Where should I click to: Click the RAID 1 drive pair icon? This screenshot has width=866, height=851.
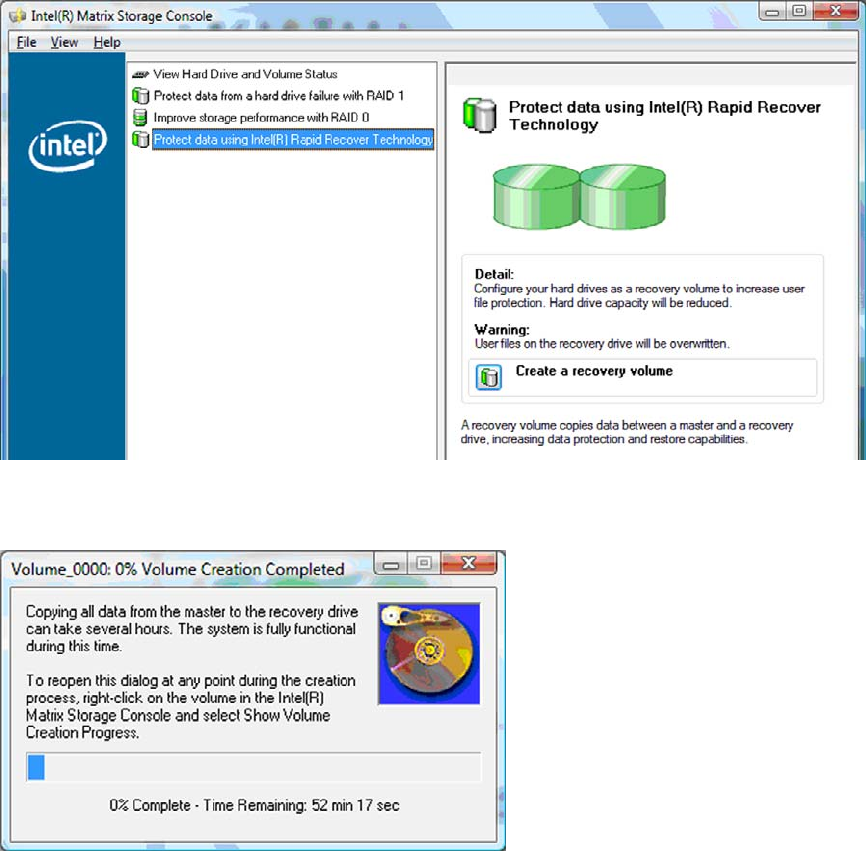[141, 96]
